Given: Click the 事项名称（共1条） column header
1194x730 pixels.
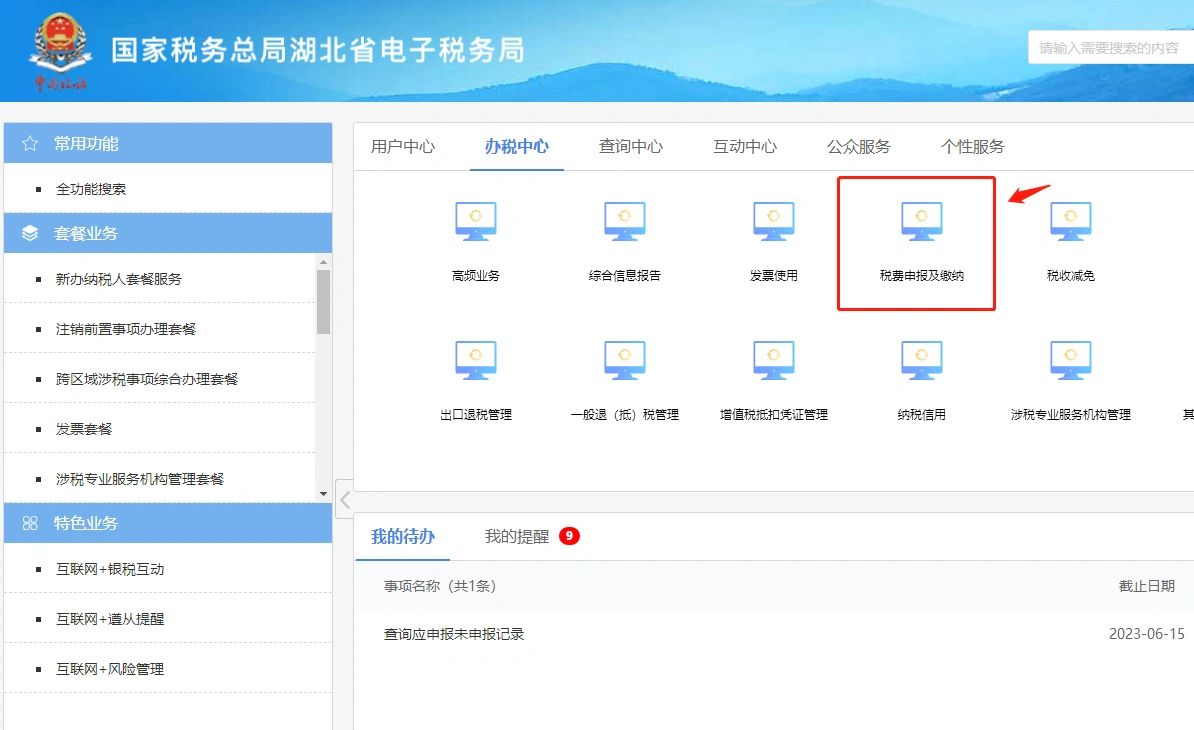Looking at the screenshot, I should [440, 586].
